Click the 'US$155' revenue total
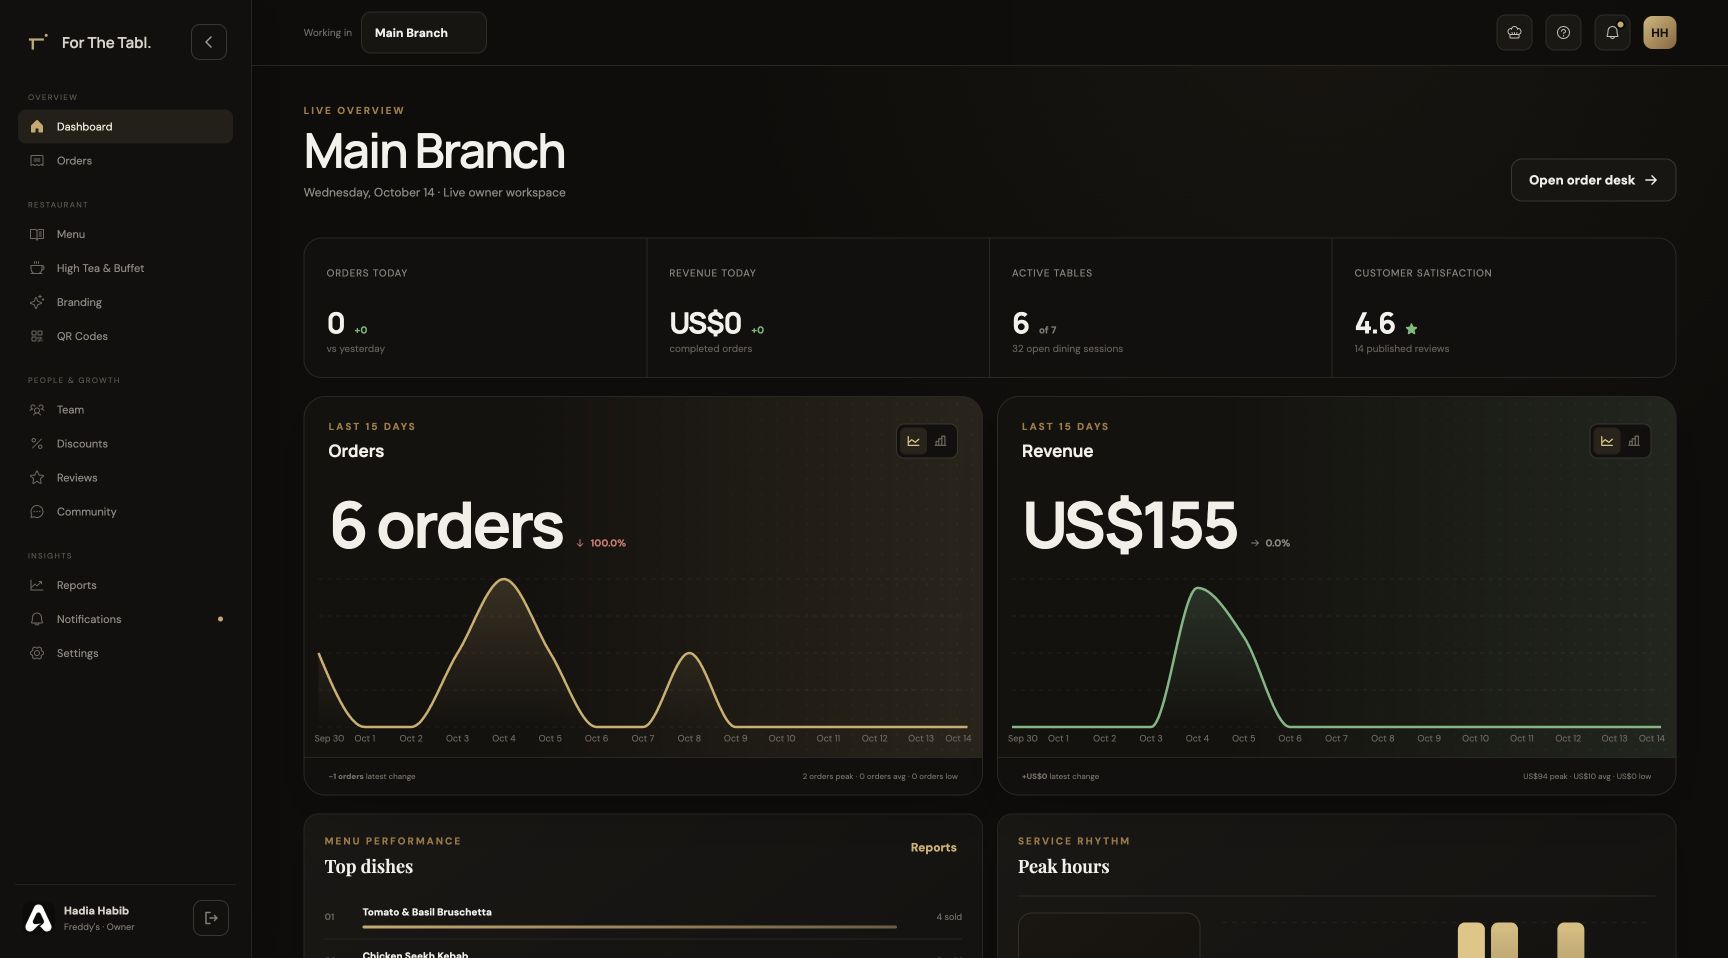The image size is (1728, 958). click(1130, 526)
